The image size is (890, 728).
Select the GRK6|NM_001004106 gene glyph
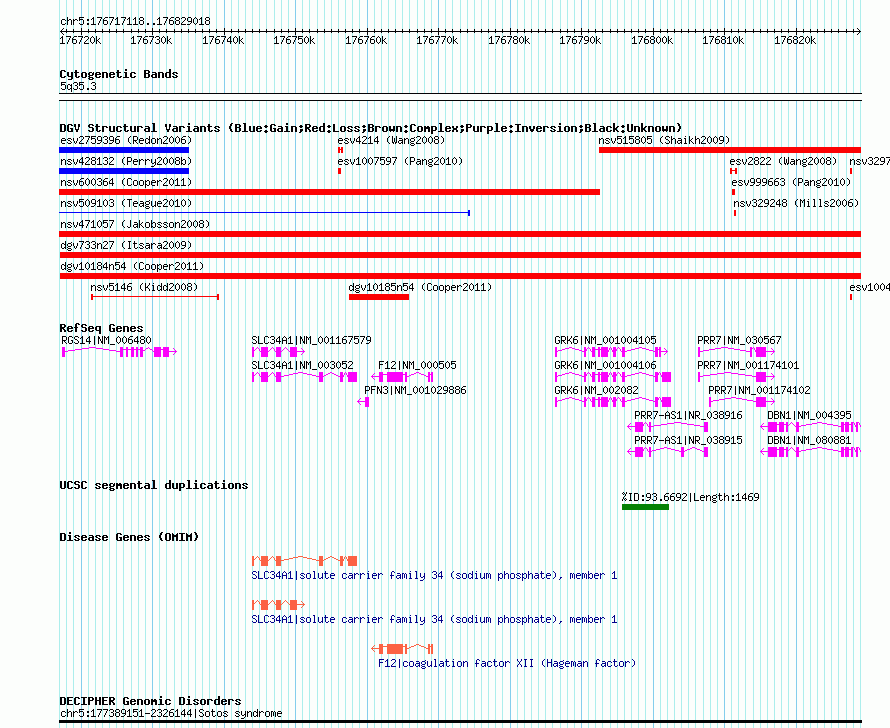point(612,377)
